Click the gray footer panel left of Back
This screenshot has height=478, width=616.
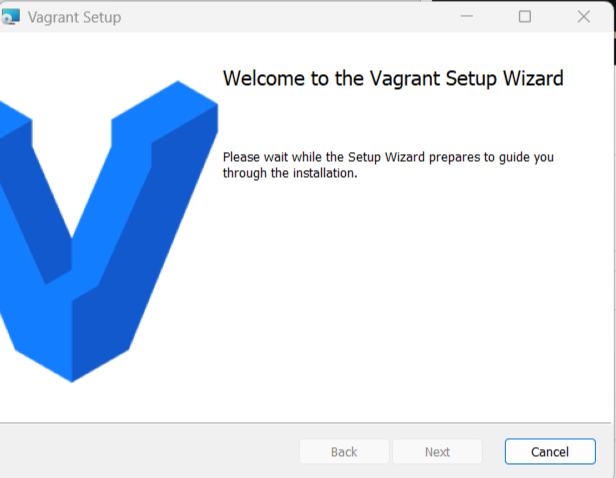[x=149, y=452]
